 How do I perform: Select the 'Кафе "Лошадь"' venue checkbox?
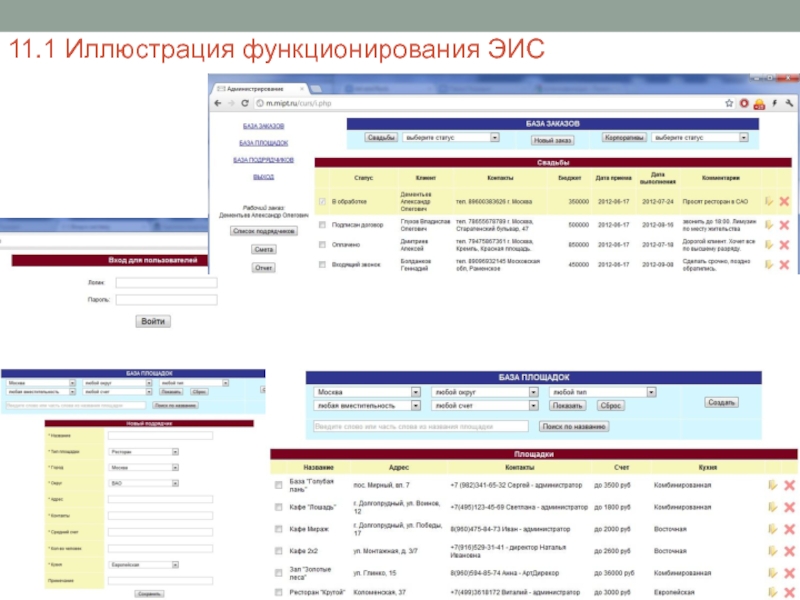point(279,507)
